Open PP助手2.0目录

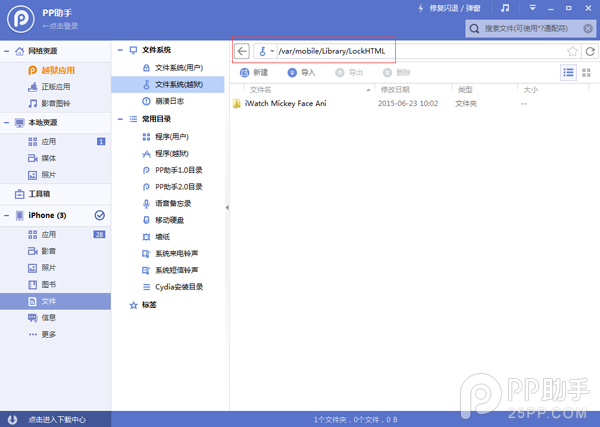click(x=168, y=187)
